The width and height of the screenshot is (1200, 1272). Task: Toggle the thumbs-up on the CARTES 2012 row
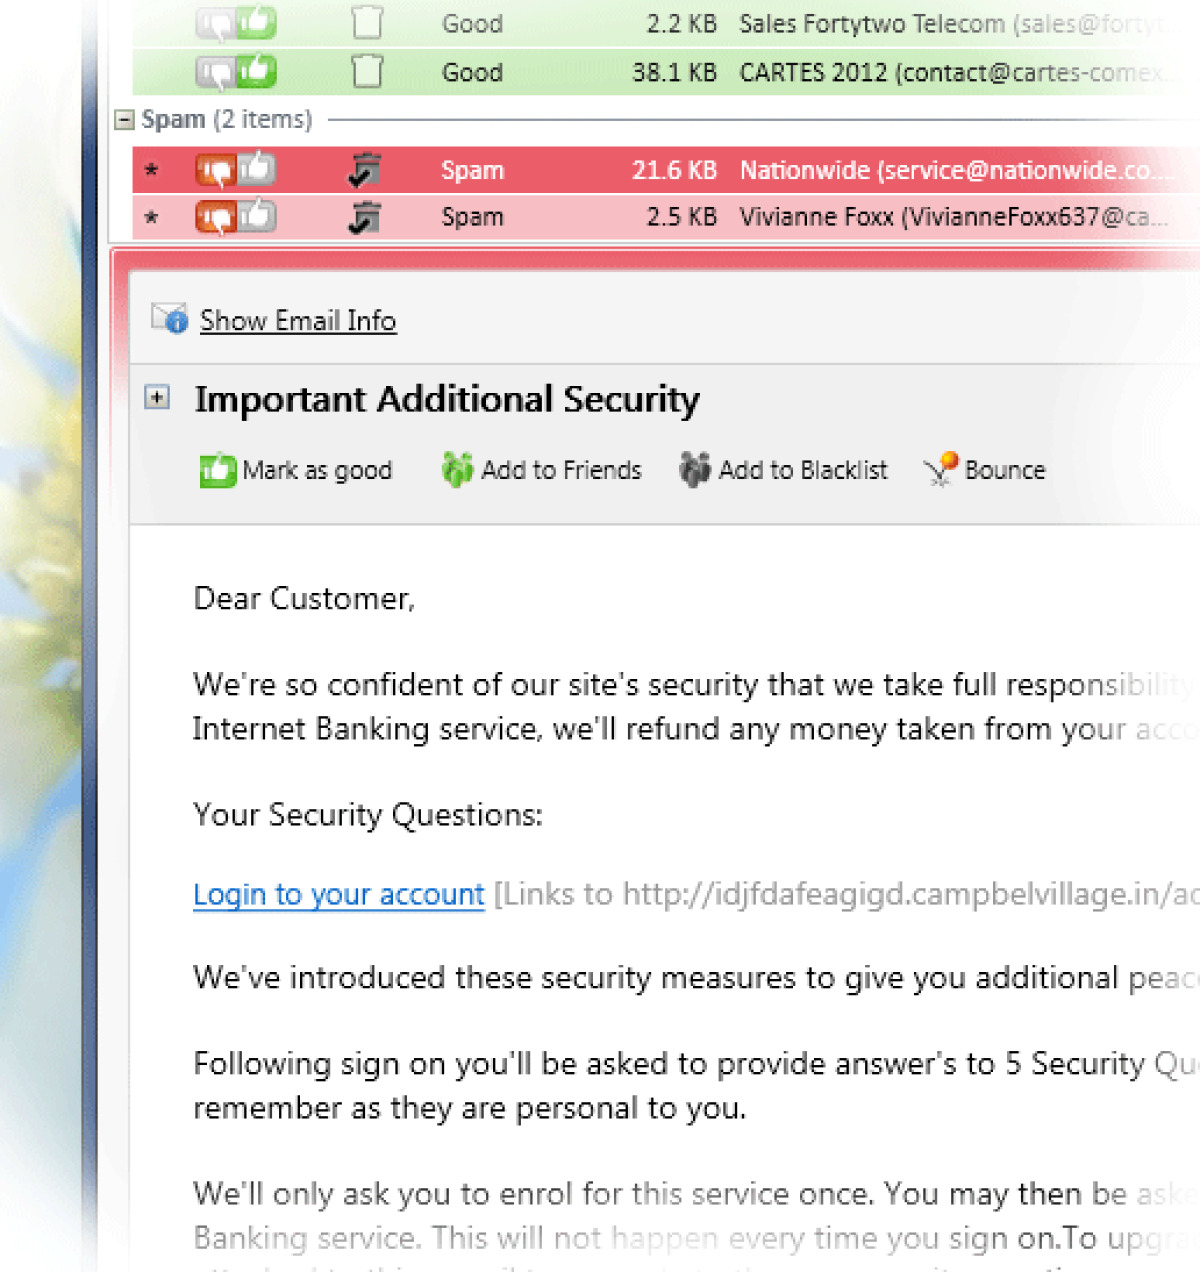pyautogui.click(x=255, y=71)
